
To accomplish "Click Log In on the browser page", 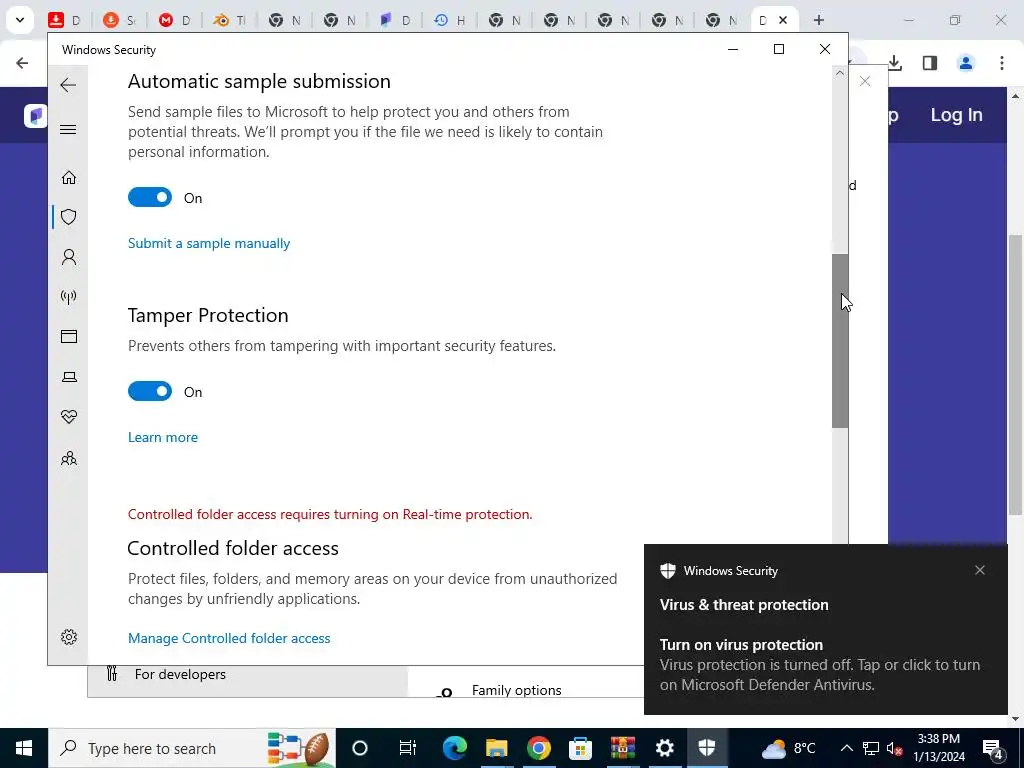I will [956, 115].
